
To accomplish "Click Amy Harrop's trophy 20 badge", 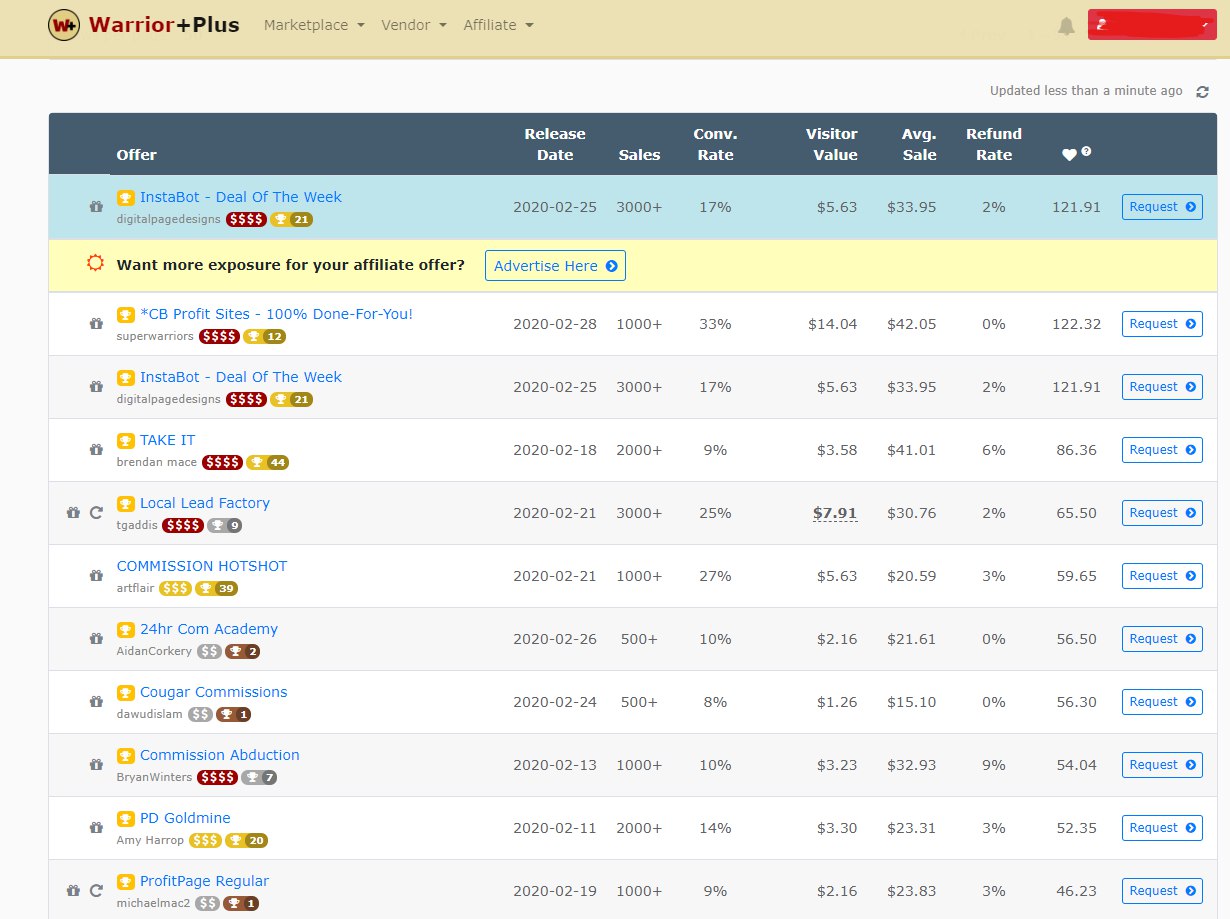I will pos(247,841).
